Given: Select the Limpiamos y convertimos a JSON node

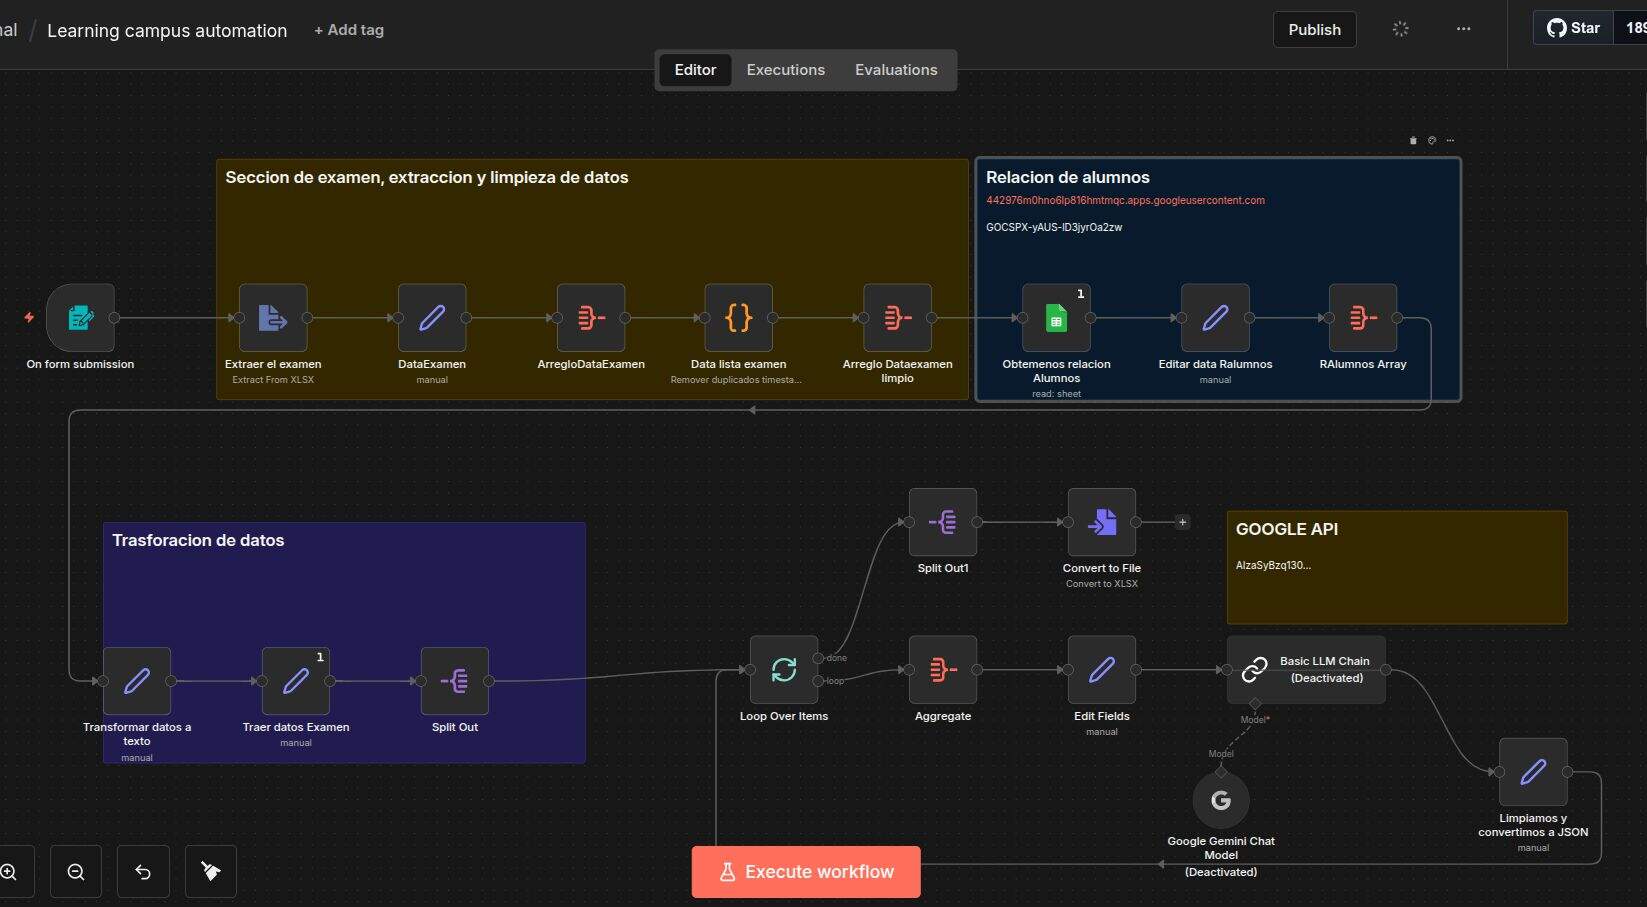Looking at the screenshot, I should click(x=1533, y=772).
